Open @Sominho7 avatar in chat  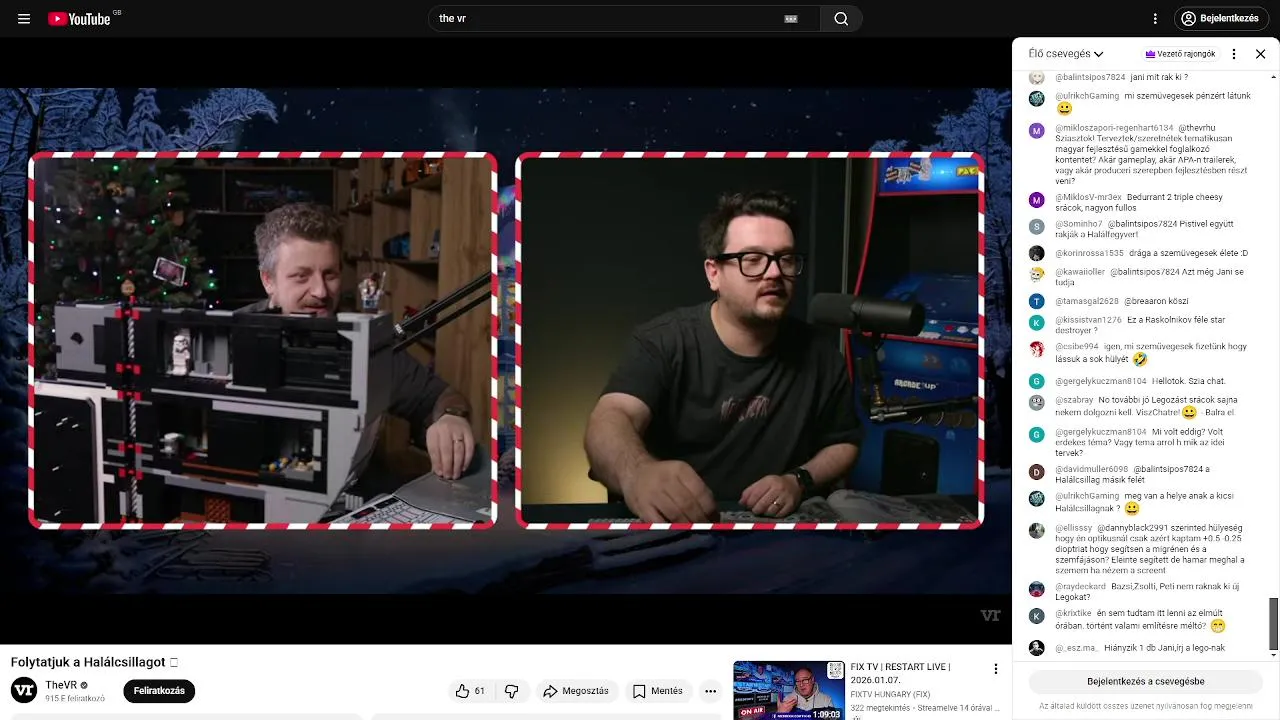tap(1037, 226)
